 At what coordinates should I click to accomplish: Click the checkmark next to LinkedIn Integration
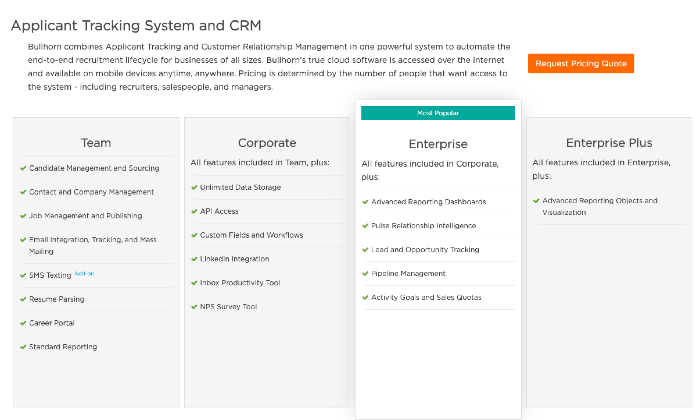click(x=194, y=259)
